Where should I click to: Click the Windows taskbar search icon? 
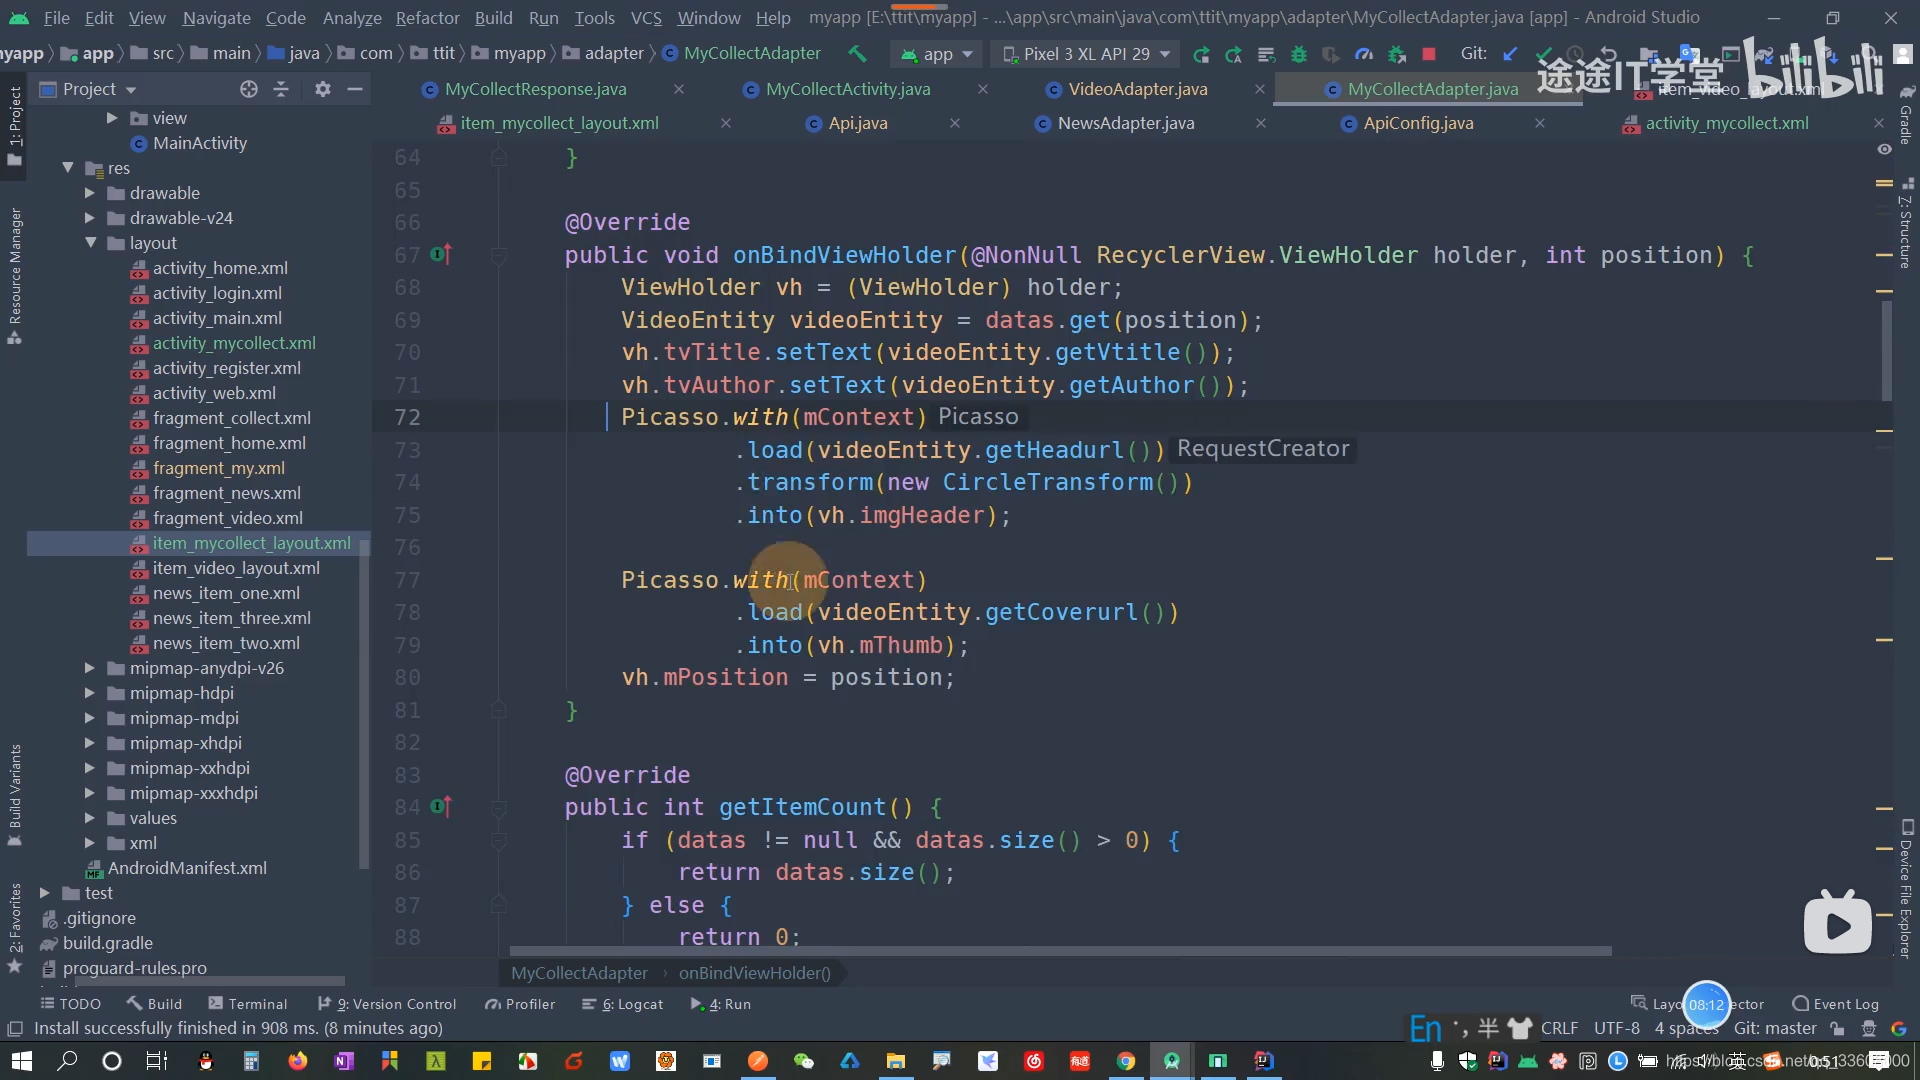pyautogui.click(x=67, y=1060)
